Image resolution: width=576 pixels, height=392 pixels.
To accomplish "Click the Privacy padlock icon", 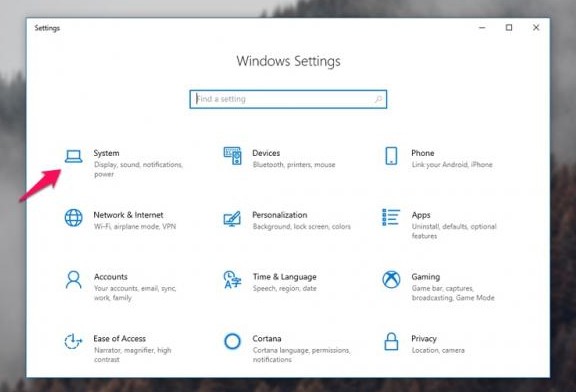I will [391, 341].
